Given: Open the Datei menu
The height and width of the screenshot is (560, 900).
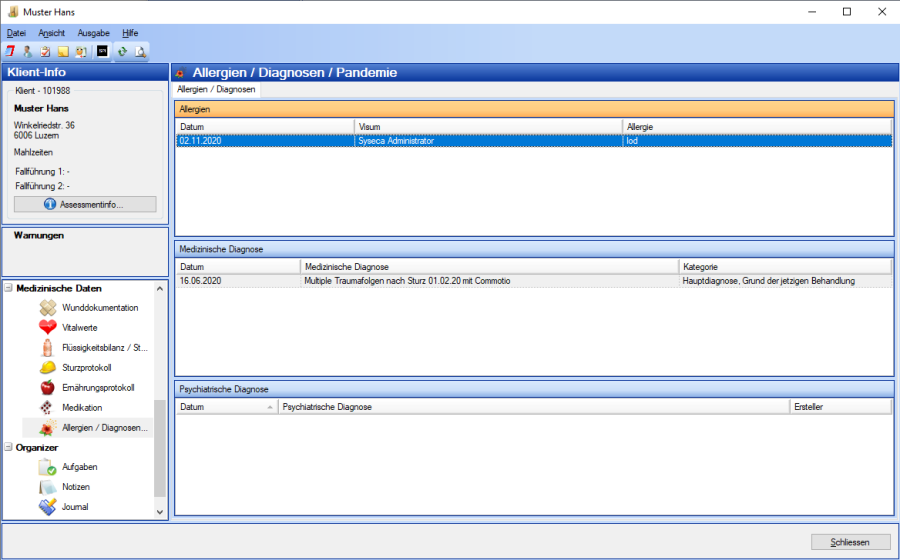Looking at the screenshot, I should click(16, 33).
